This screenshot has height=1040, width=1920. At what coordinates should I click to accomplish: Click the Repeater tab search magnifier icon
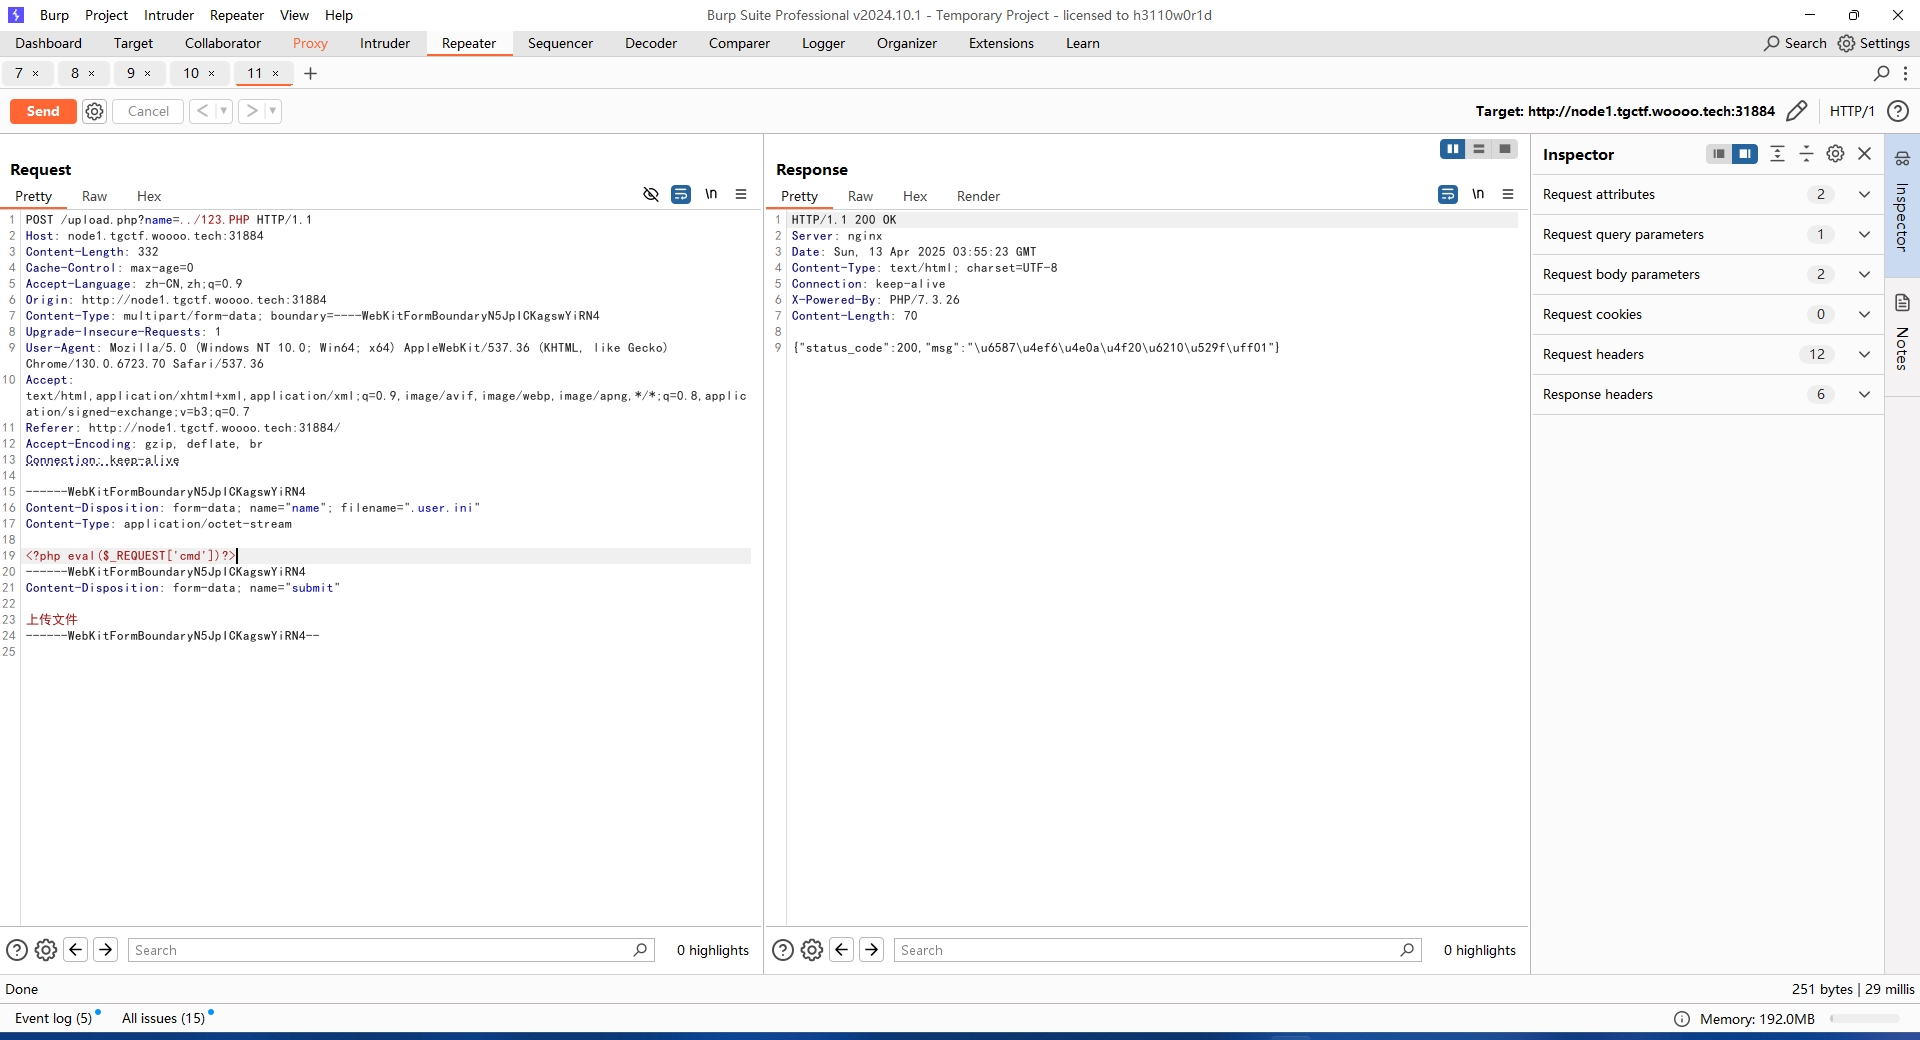(x=1881, y=73)
